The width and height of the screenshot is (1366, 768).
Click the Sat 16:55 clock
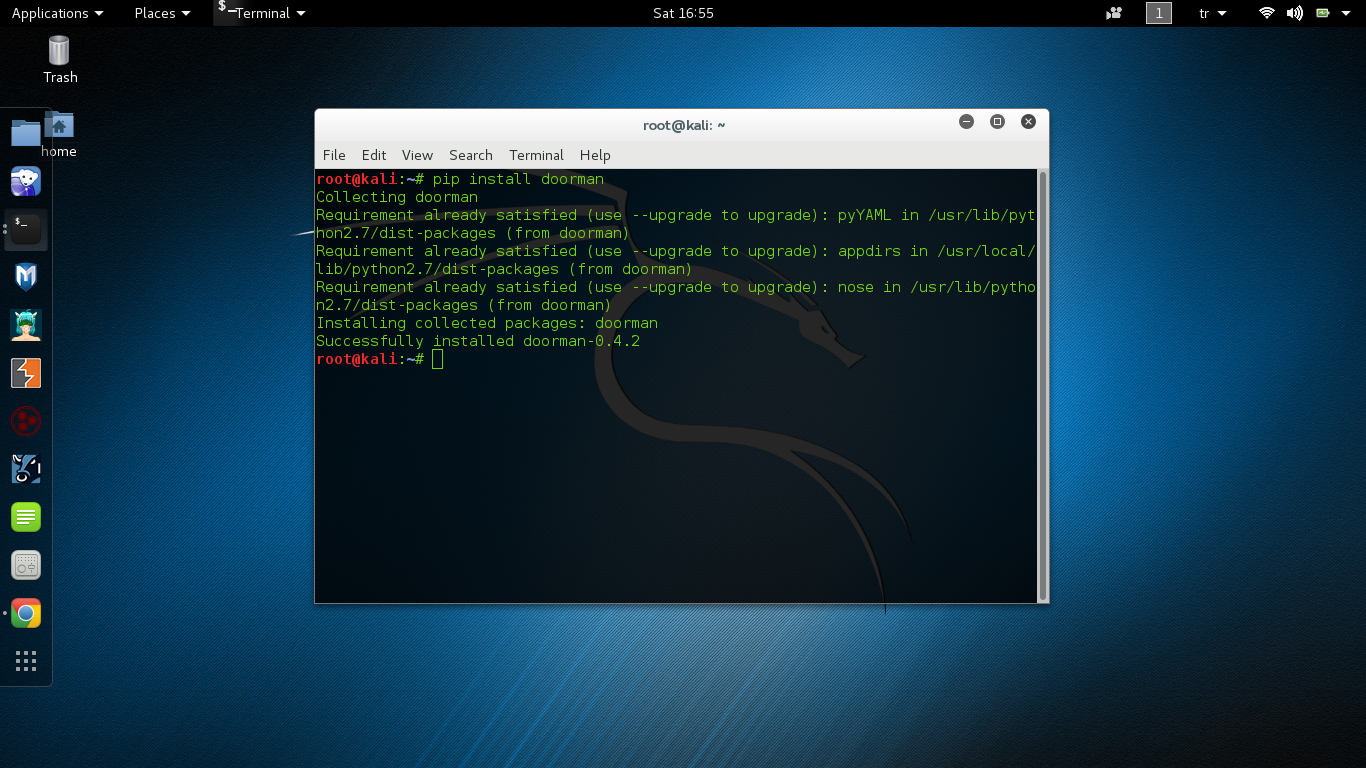tap(683, 13)
